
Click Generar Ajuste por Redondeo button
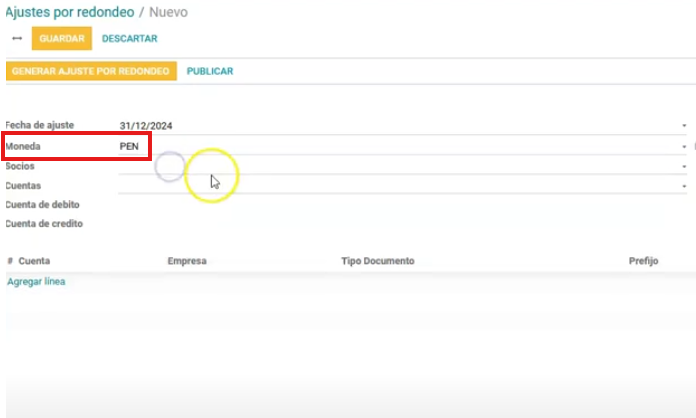tap(91, 72)
